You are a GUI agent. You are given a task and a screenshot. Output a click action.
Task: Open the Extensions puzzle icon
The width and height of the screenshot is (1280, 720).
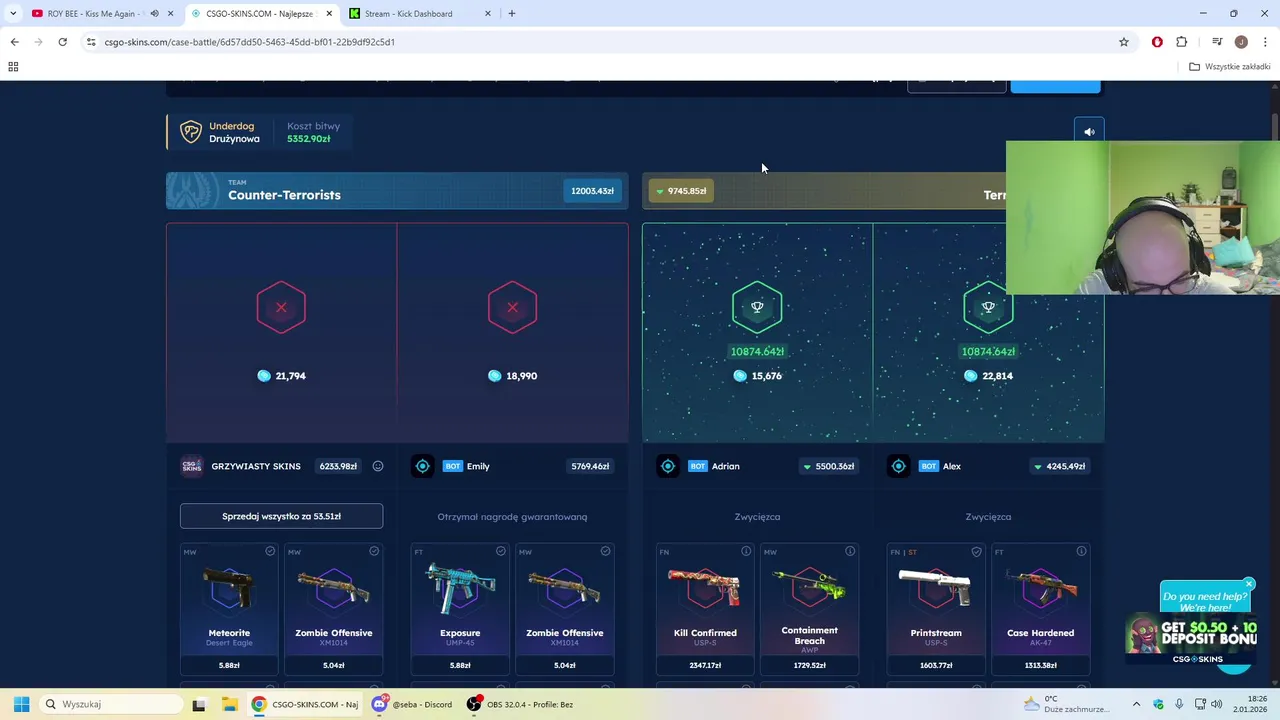point(1182,42)
